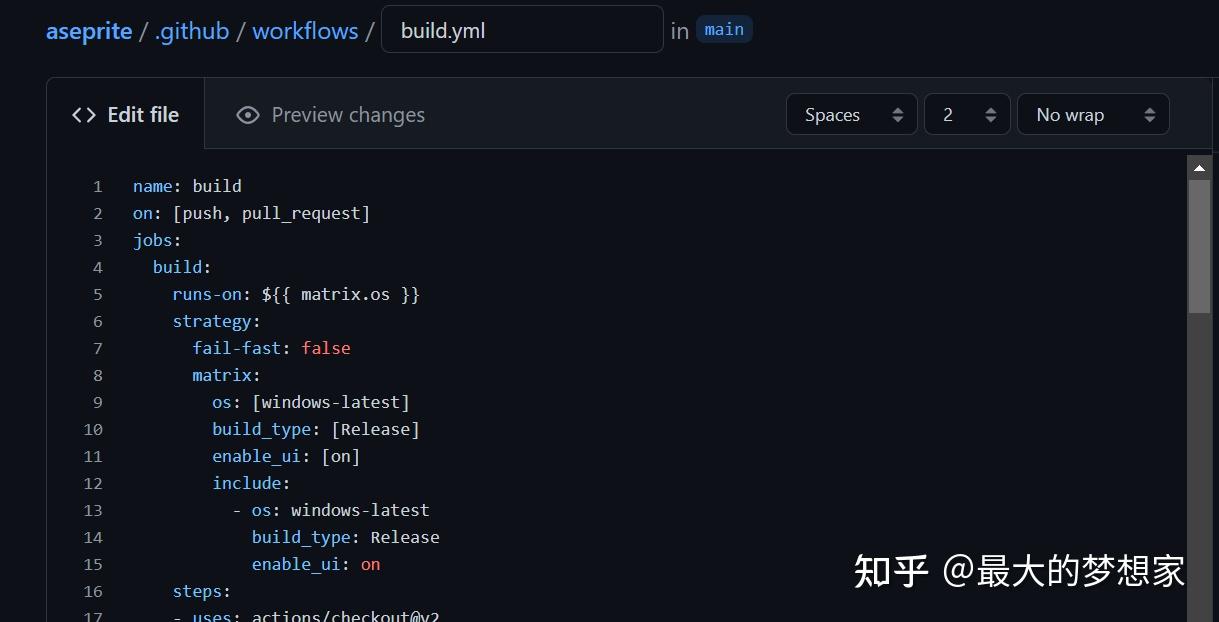The image size is (1219, 622).
Task: Expand the No wrap line mode dropdown
Action: (1093, 115)
